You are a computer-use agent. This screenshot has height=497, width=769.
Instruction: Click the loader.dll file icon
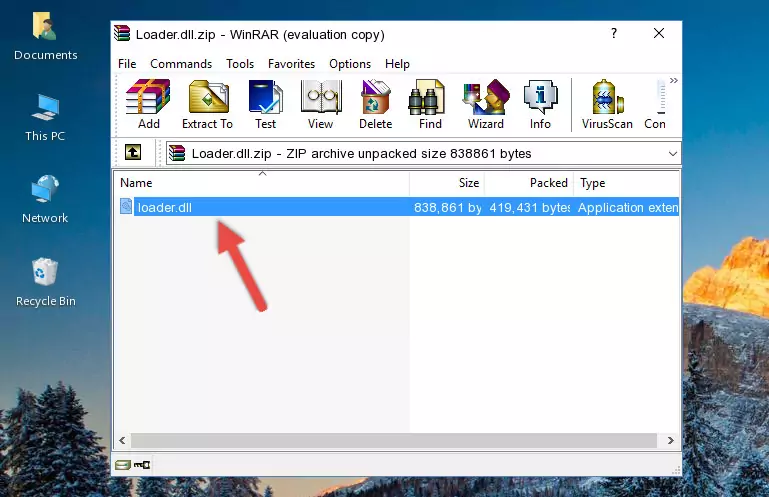click(126, 207)
